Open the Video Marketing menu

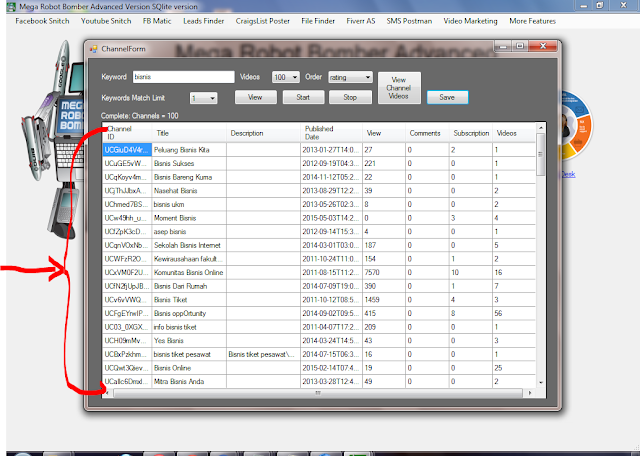point(471,21)
